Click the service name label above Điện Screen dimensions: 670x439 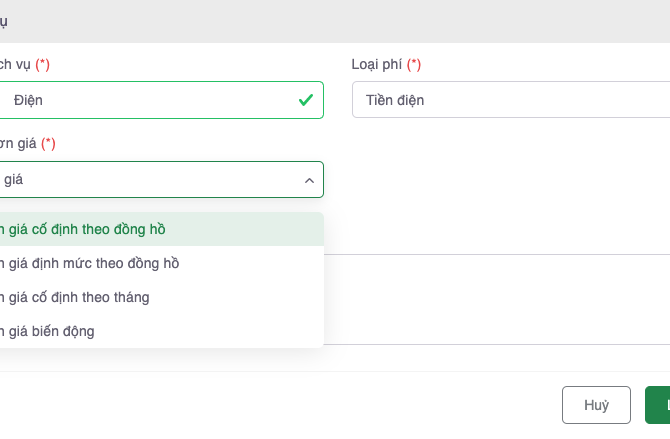click(14, 64)
